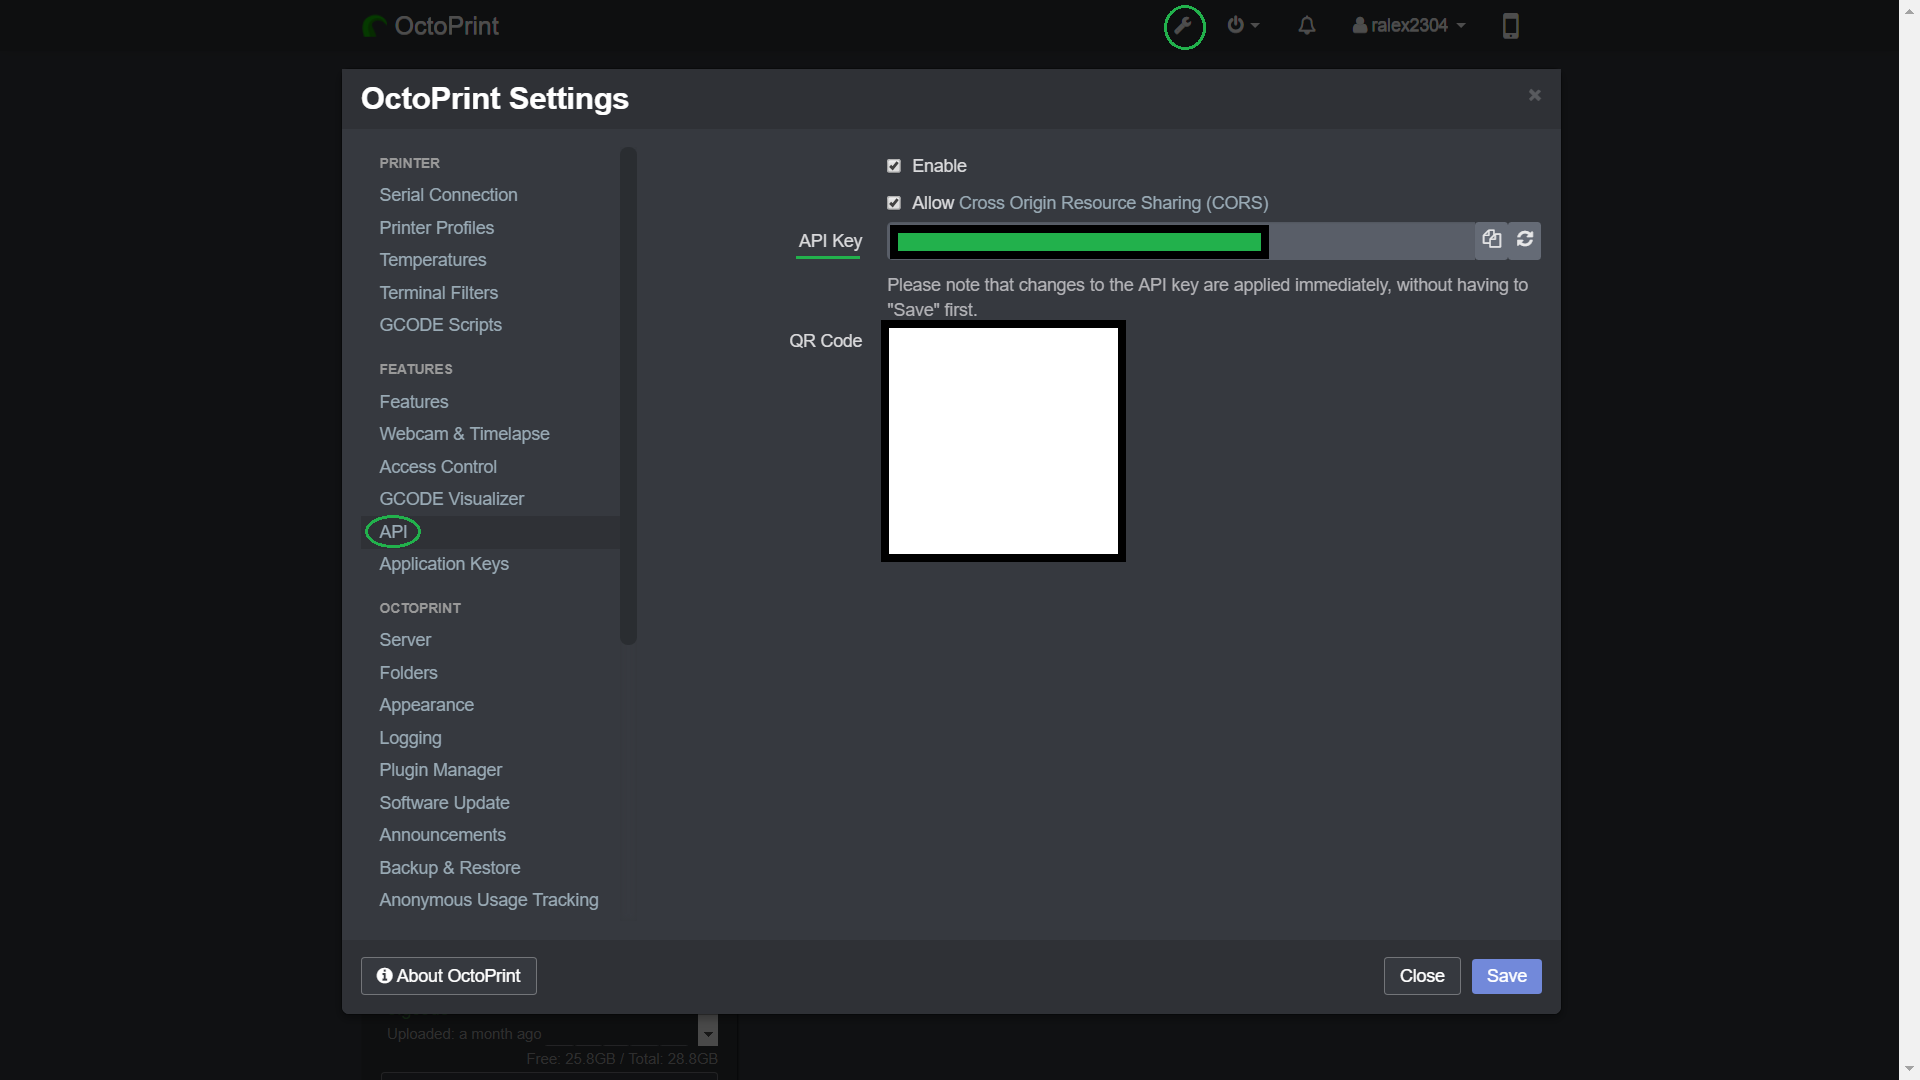Copy the API key to clipboard
The height and width of the screenshot is (1080, 1920).
pos(1491,240)
